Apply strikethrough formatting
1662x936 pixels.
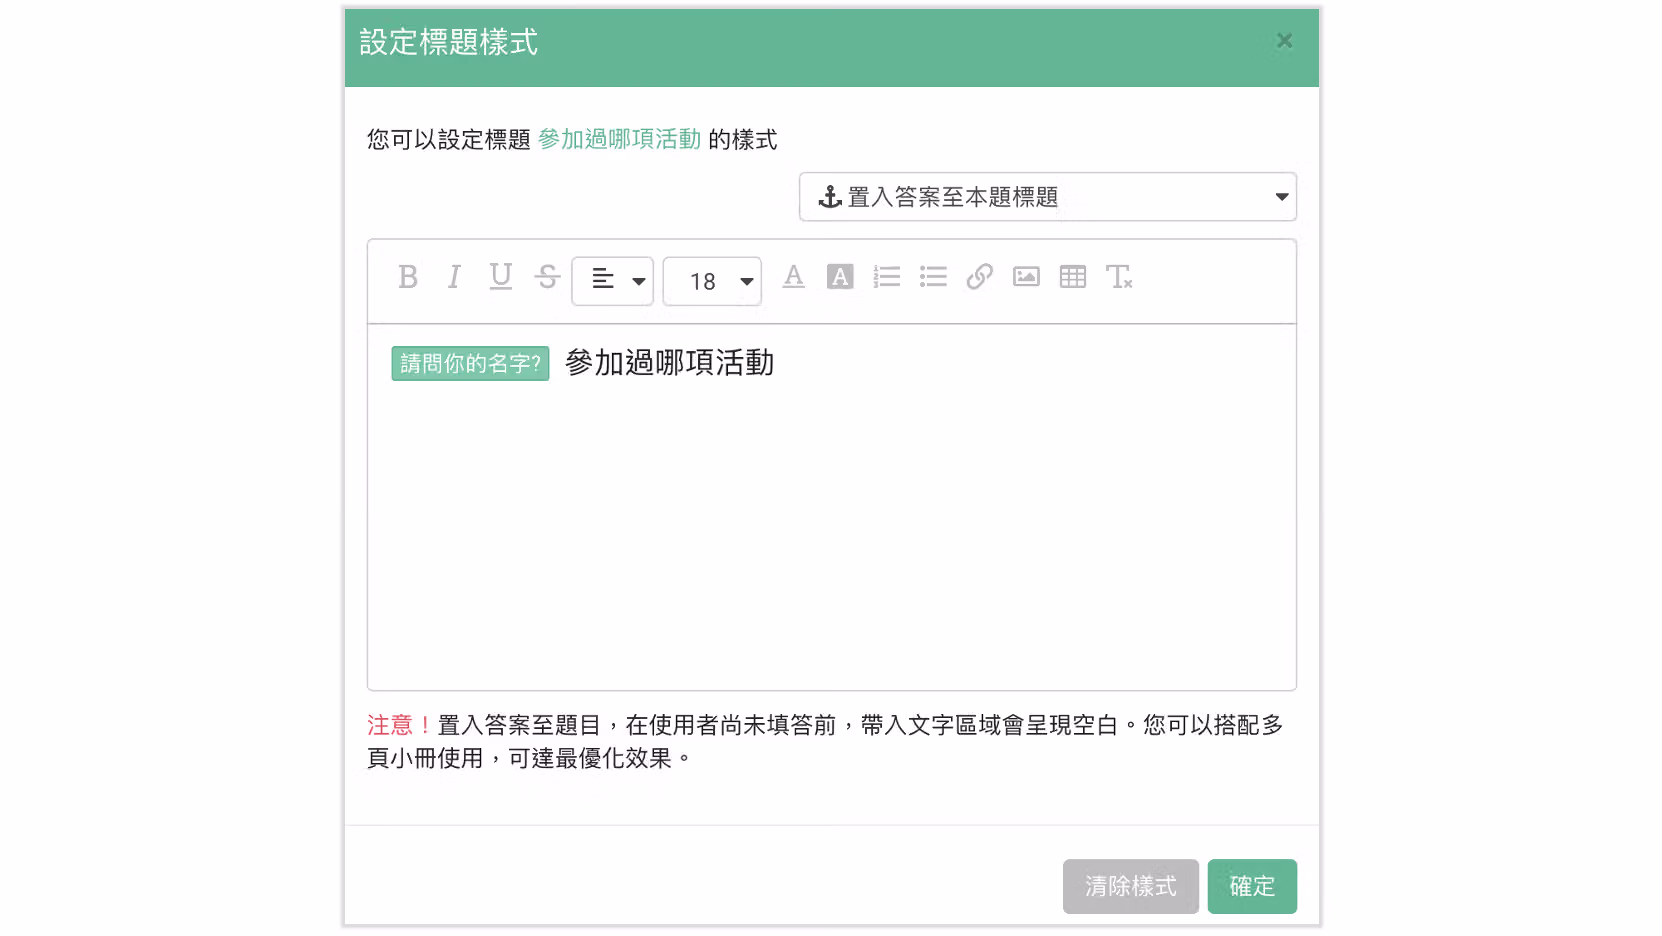[547, 277]
